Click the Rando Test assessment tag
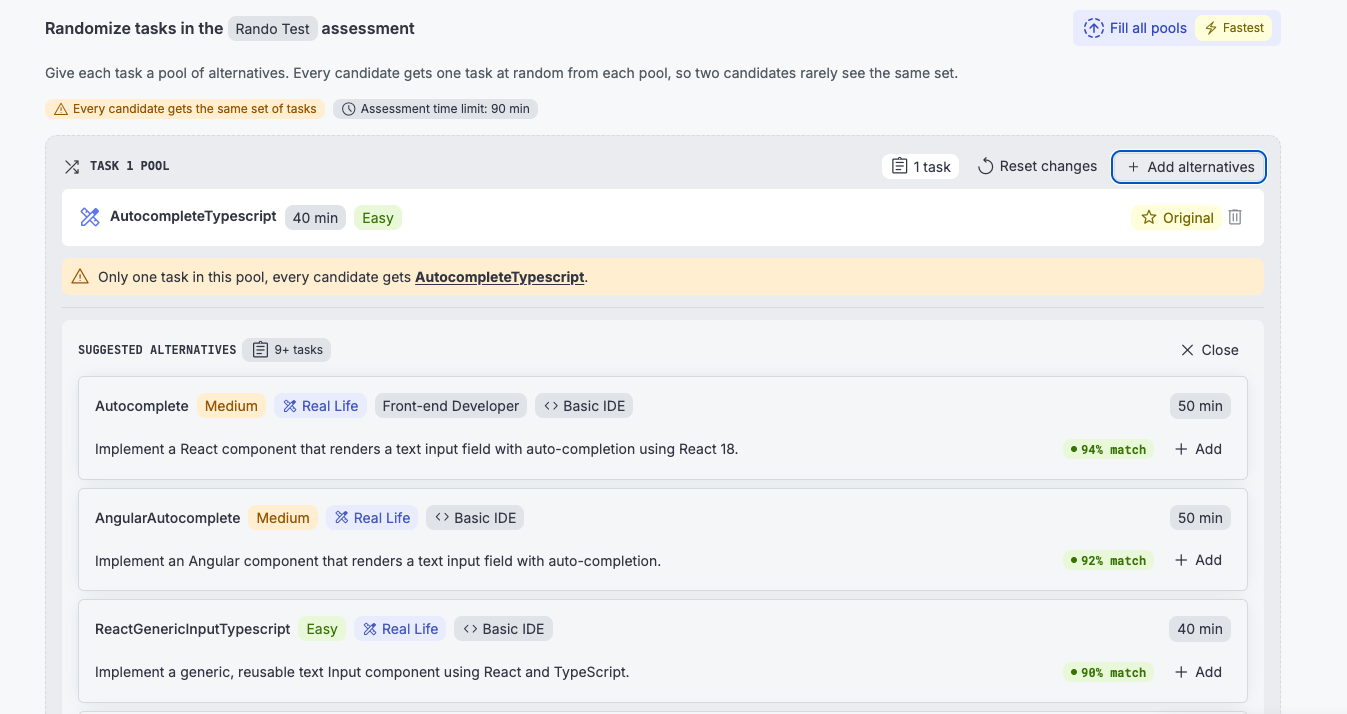1347x714 pixels. [273, 29]
